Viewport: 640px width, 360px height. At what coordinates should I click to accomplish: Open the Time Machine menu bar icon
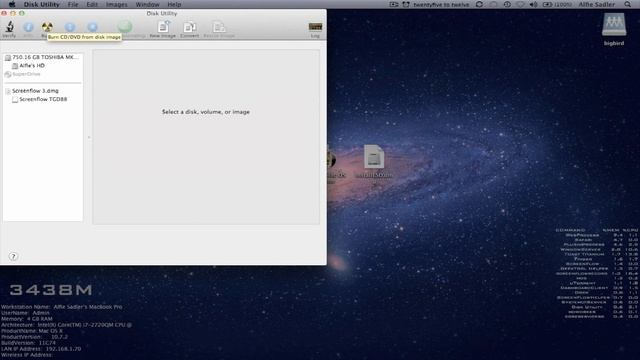pyautogui.click(x=507, y=4)
